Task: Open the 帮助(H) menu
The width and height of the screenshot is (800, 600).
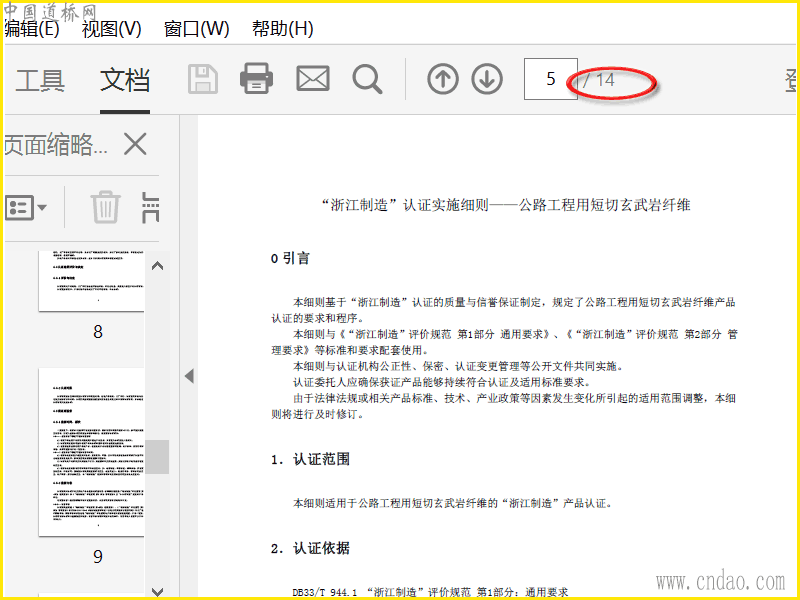Action: coord(282,29)
